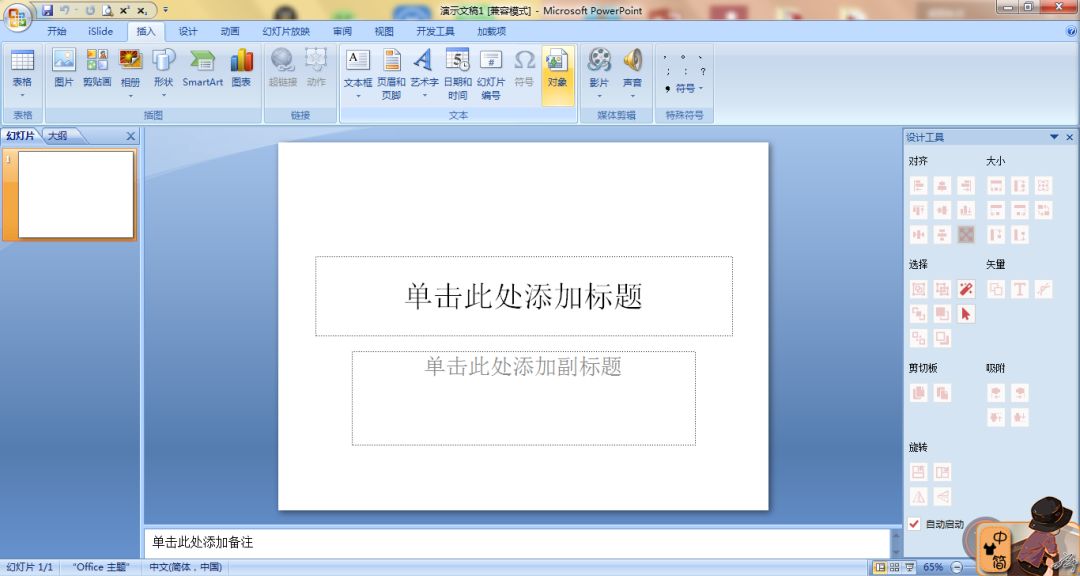
Task: Insert a Clip Art (剪贴画) image
Action: click(97, 71)
